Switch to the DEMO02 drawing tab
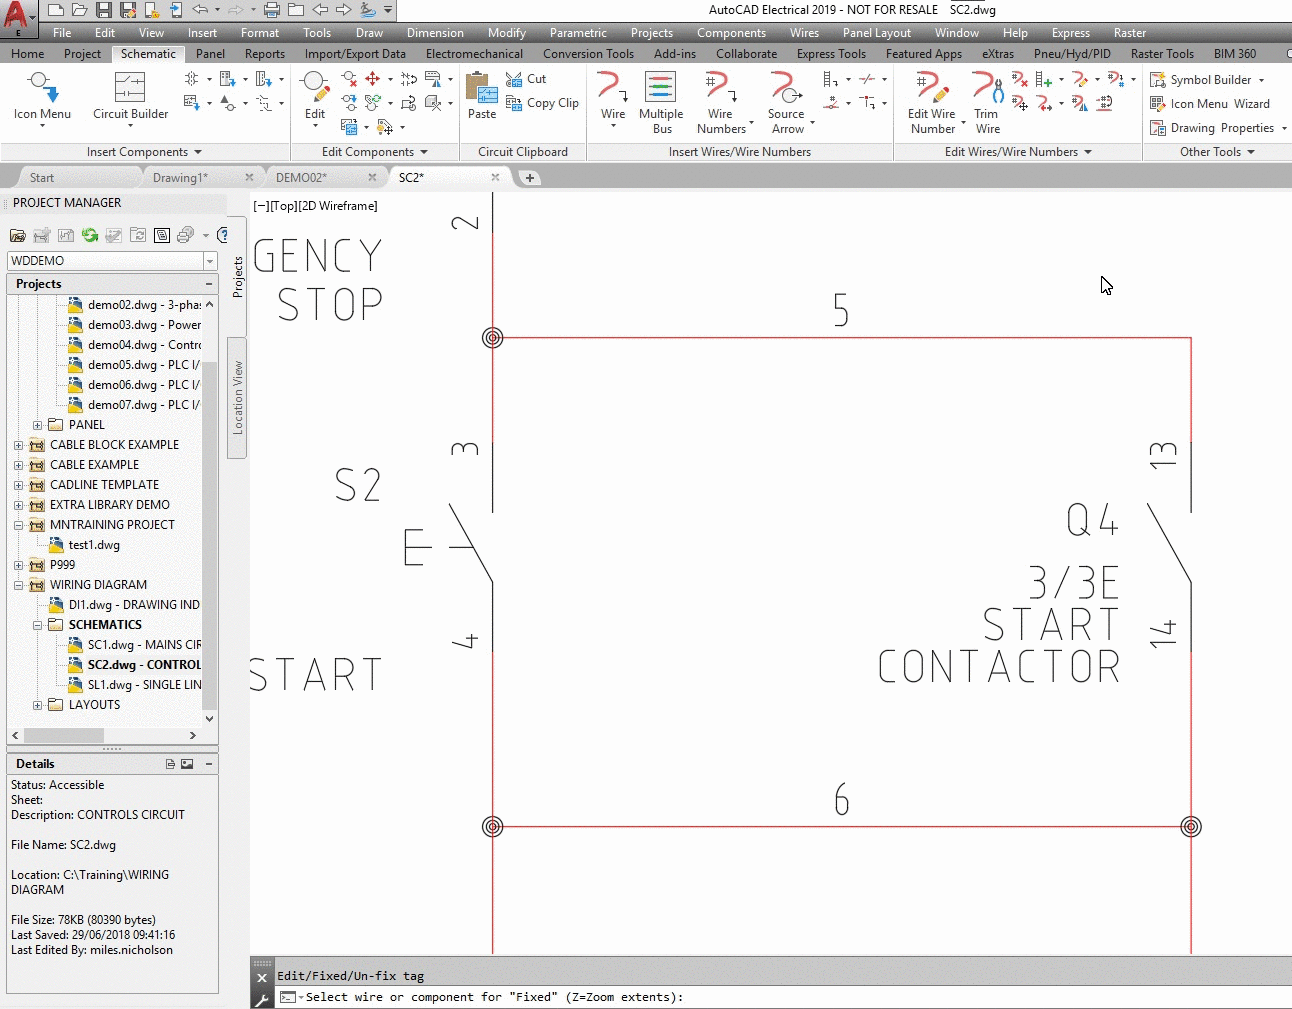 click(302, 177)
